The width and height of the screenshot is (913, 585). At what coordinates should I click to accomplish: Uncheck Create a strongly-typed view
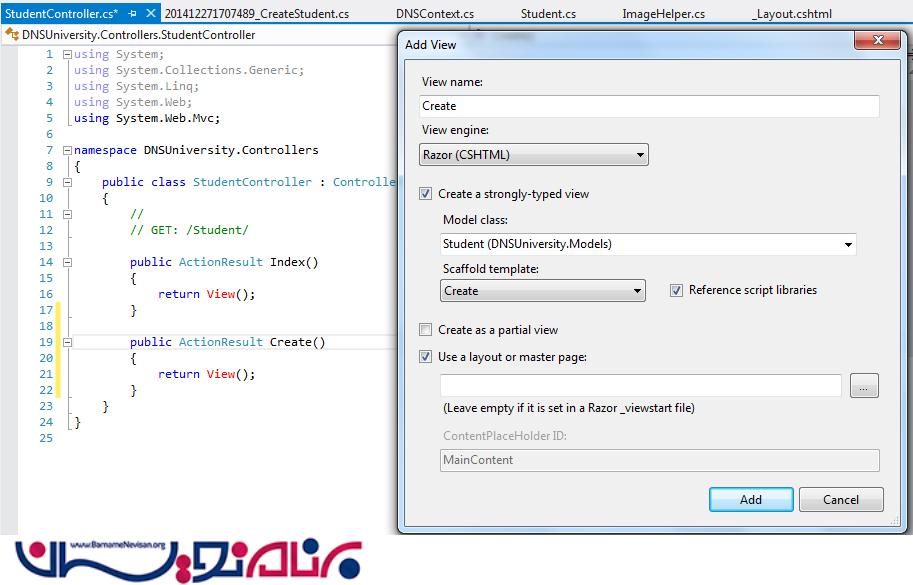click(x=427, y=194)
